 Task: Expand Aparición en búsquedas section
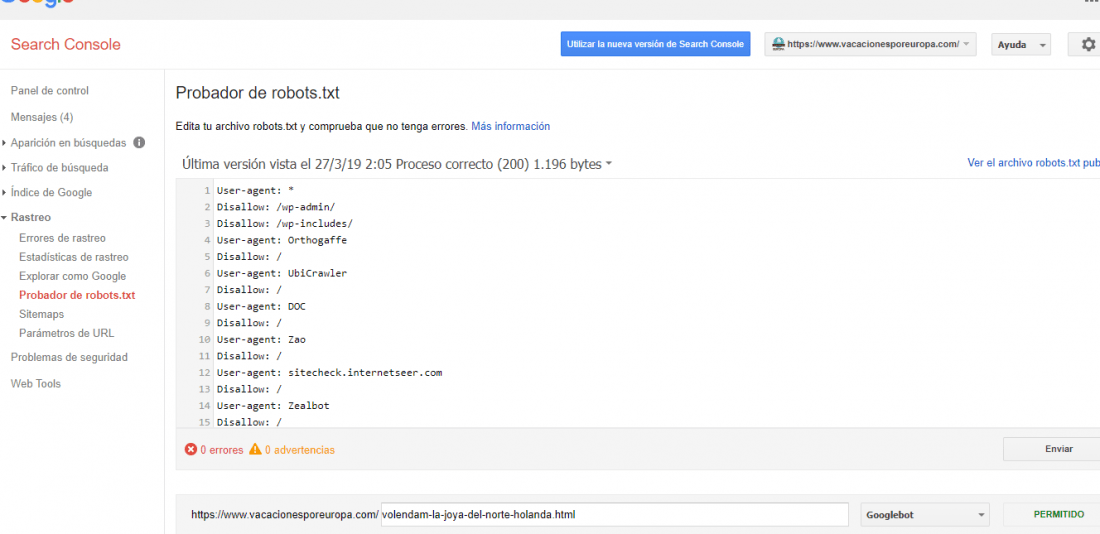click(69, 142)
